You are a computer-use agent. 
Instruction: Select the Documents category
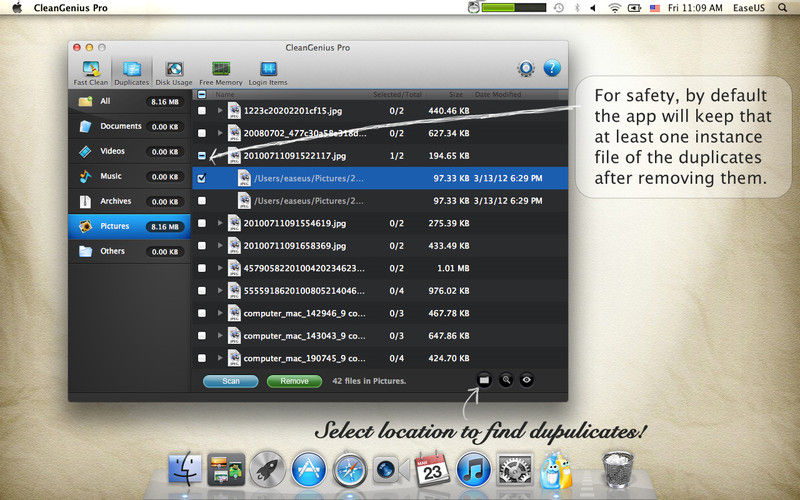tap(129, 126)
